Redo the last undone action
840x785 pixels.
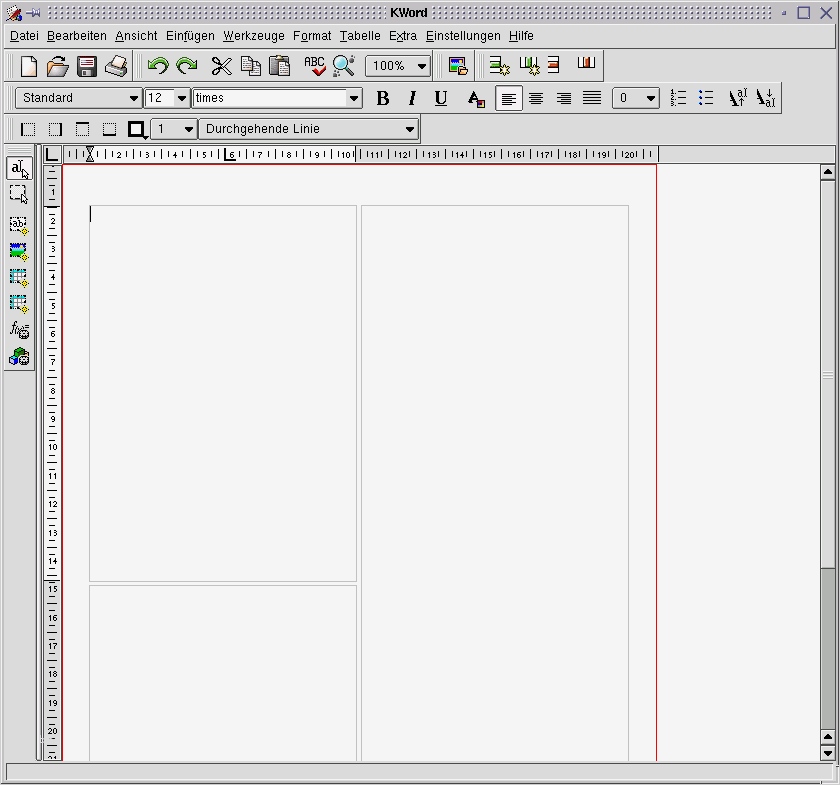(186, 66)
